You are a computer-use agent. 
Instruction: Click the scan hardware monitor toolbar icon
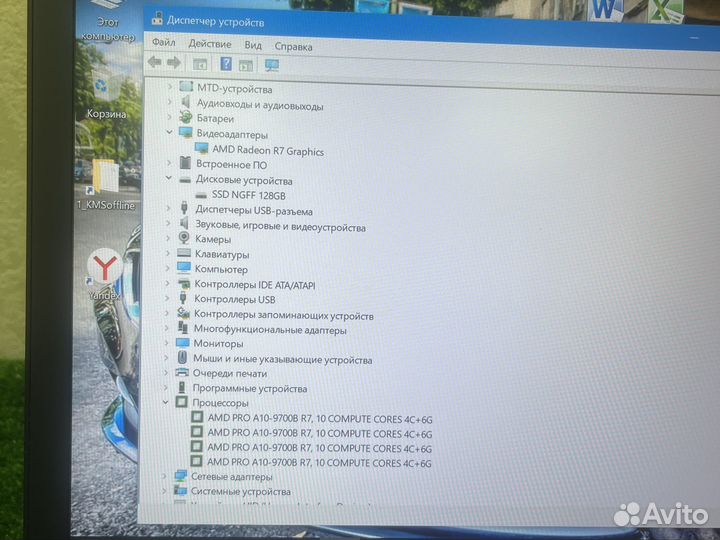[x=272, y=65]
